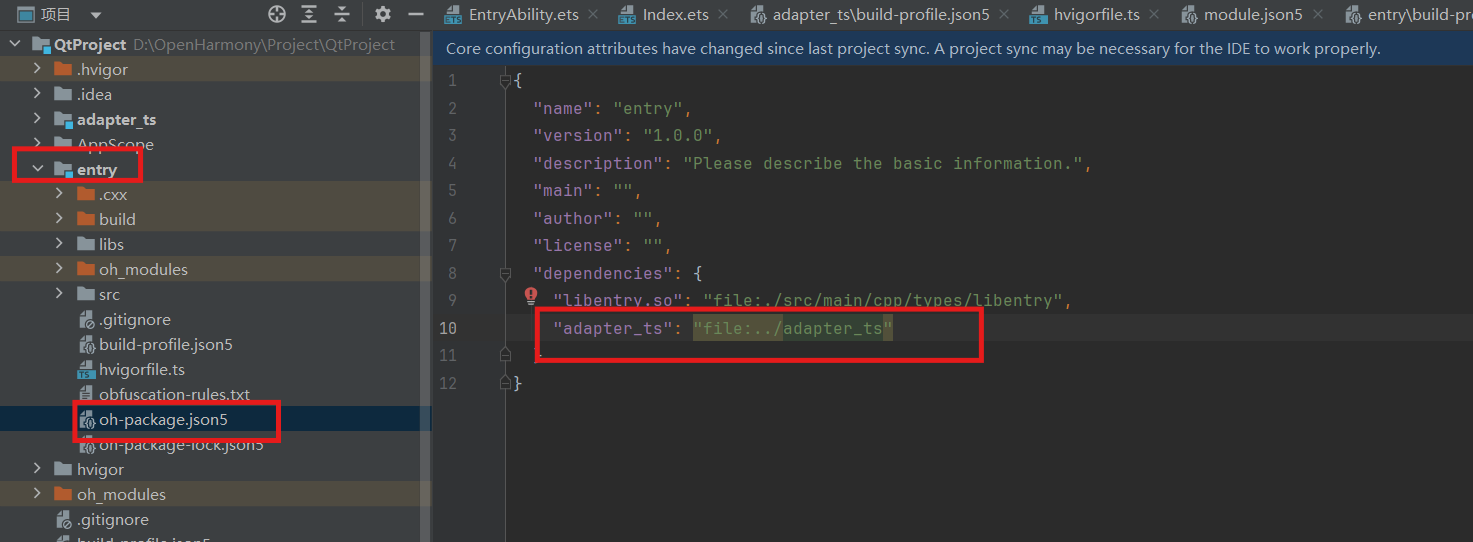Open hvigorfile.ts file under entry
Screen dimensions: 1473x542
141,370
